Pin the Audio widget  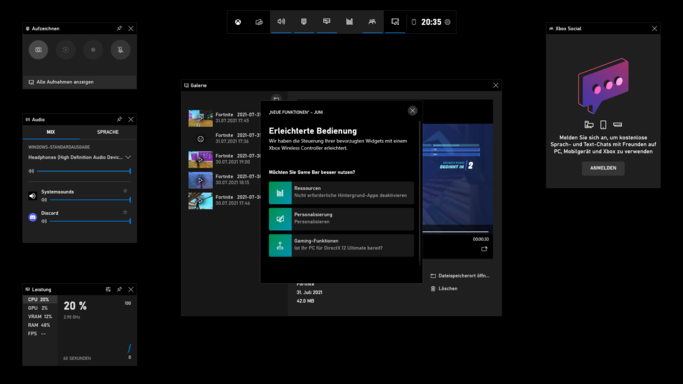click(x=119, y=119)
